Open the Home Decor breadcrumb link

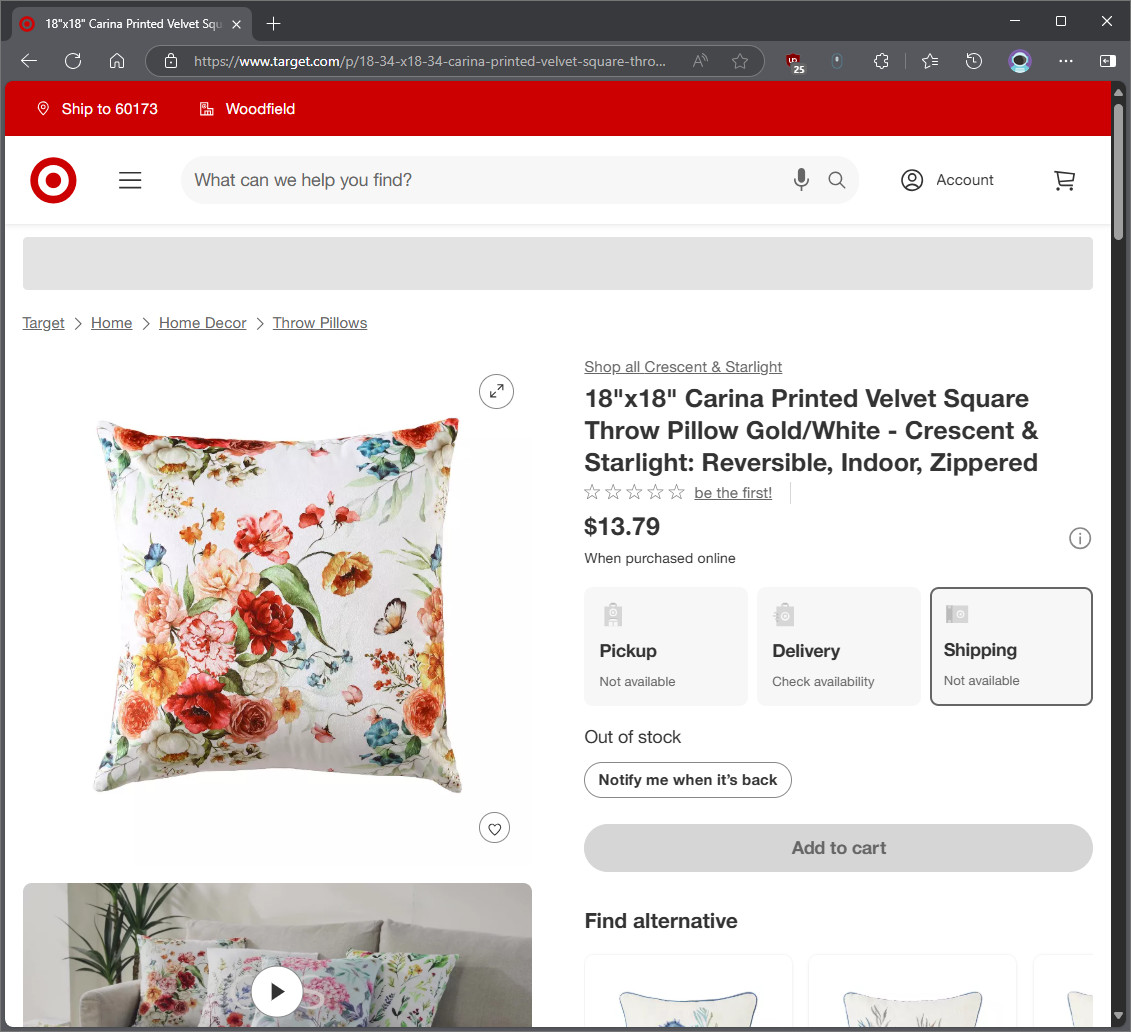point(203,323)
